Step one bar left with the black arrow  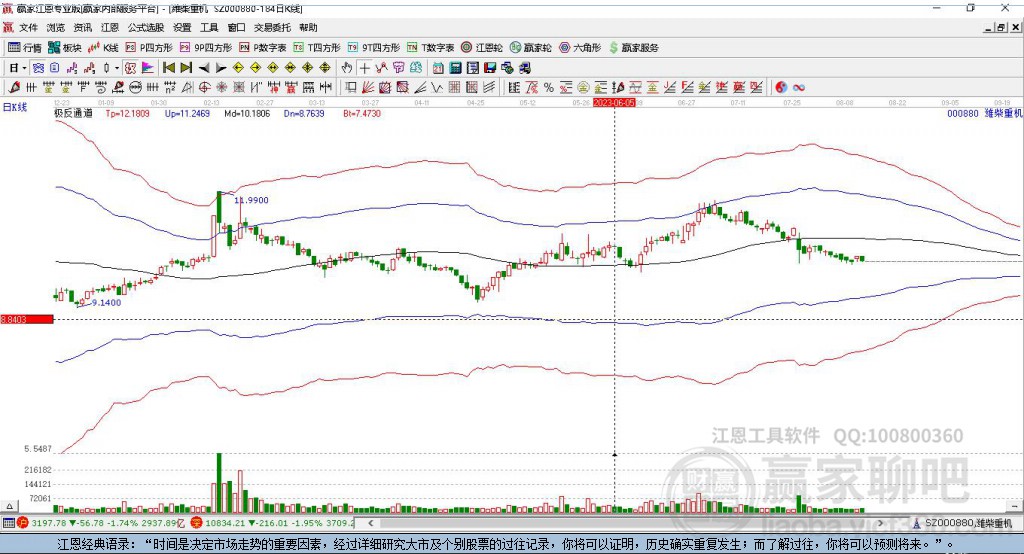204,68
